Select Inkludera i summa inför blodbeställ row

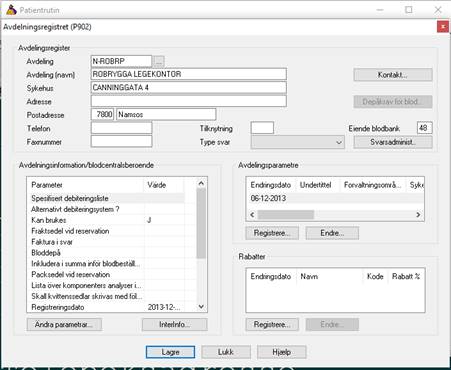[107, 264]
